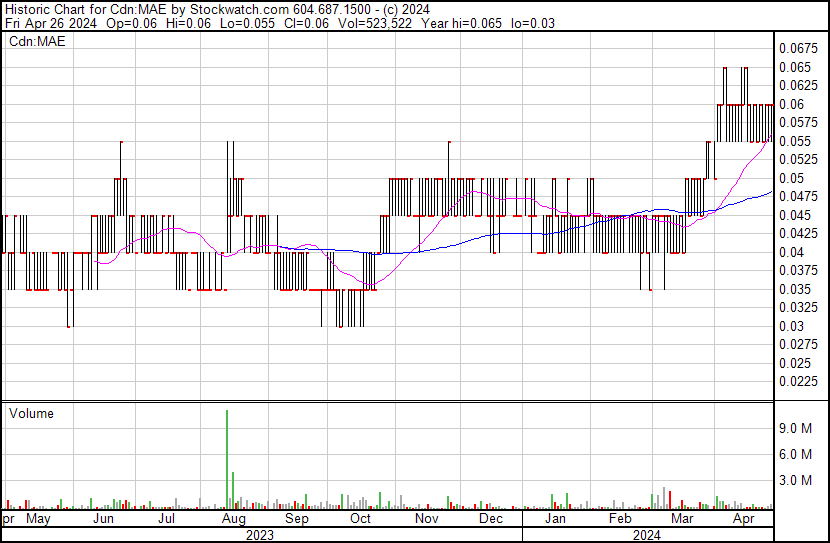Select the May label on time axis
The width and height of the screenshot is (830, 543).
(38, 519)
